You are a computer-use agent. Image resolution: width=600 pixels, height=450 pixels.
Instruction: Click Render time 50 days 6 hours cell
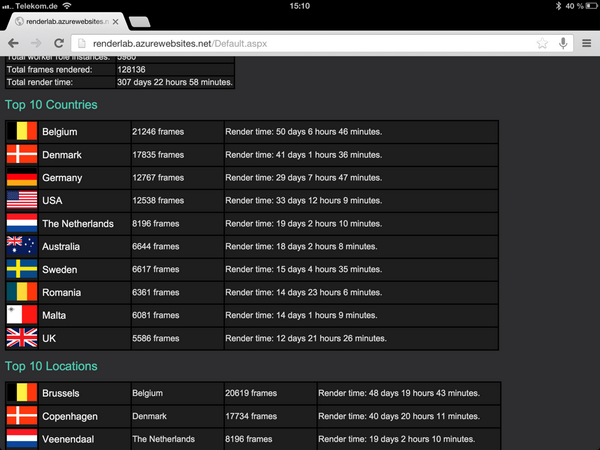[361, 132]
